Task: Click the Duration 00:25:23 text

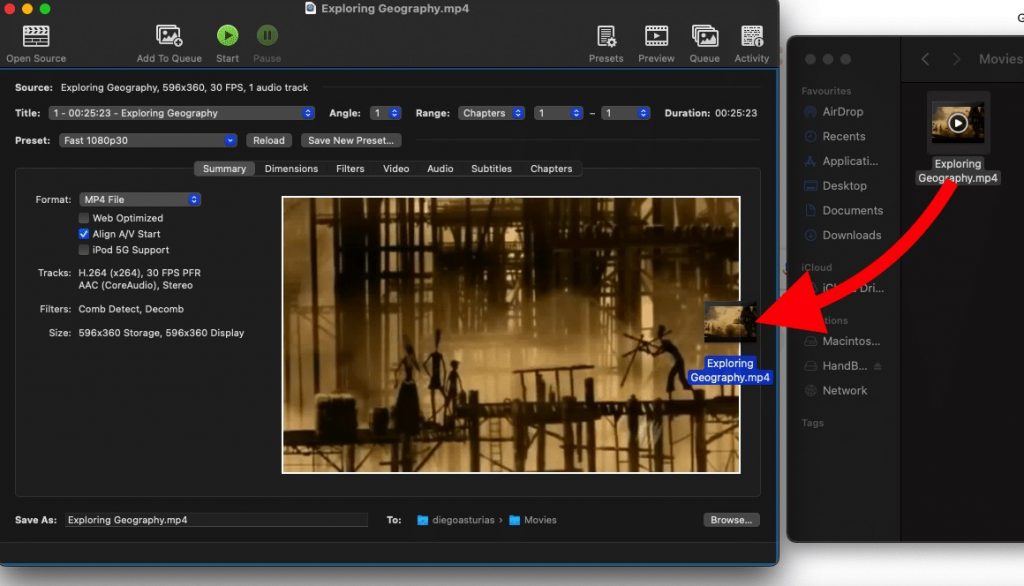Action: click(x=711, y=113)
